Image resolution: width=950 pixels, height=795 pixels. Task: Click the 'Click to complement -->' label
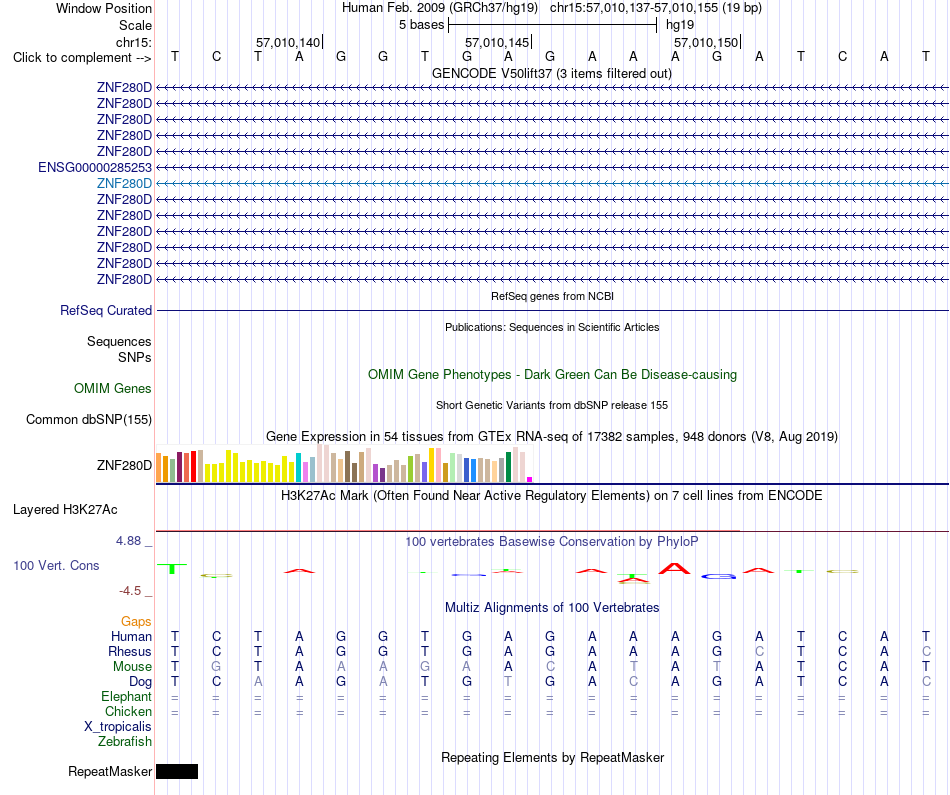[82, 58]
